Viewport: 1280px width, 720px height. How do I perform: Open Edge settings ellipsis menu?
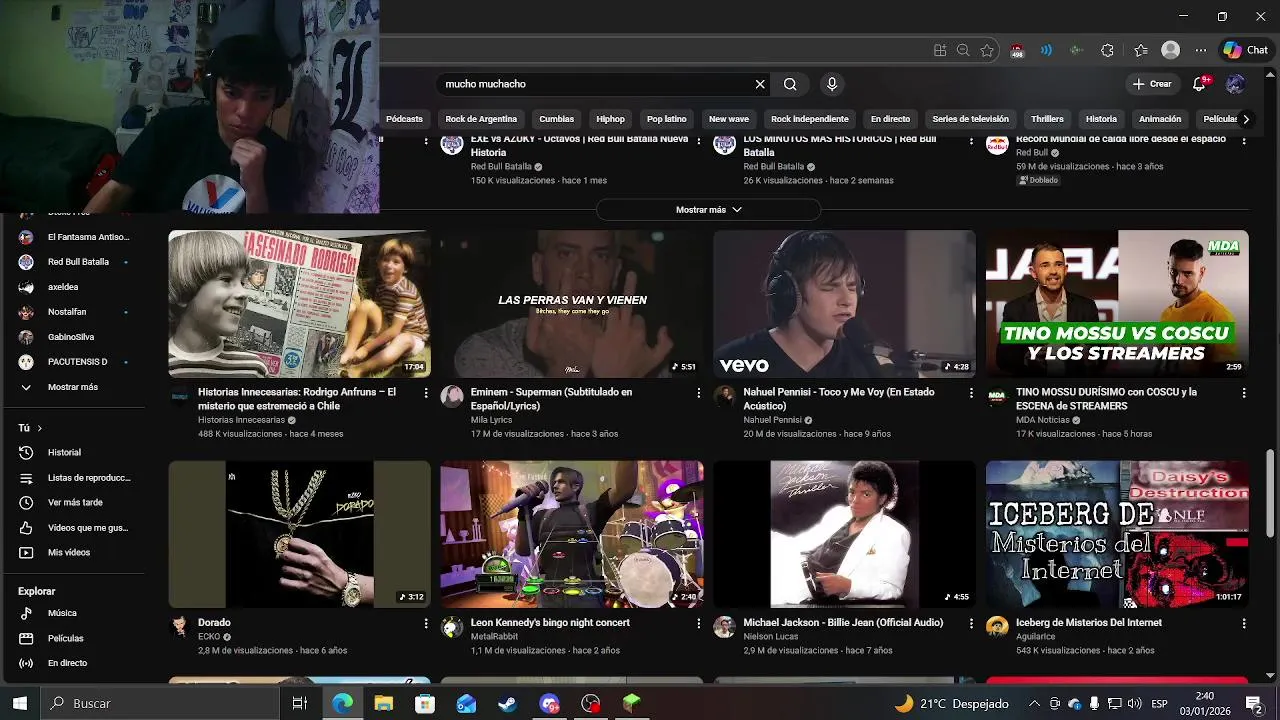1201,50
